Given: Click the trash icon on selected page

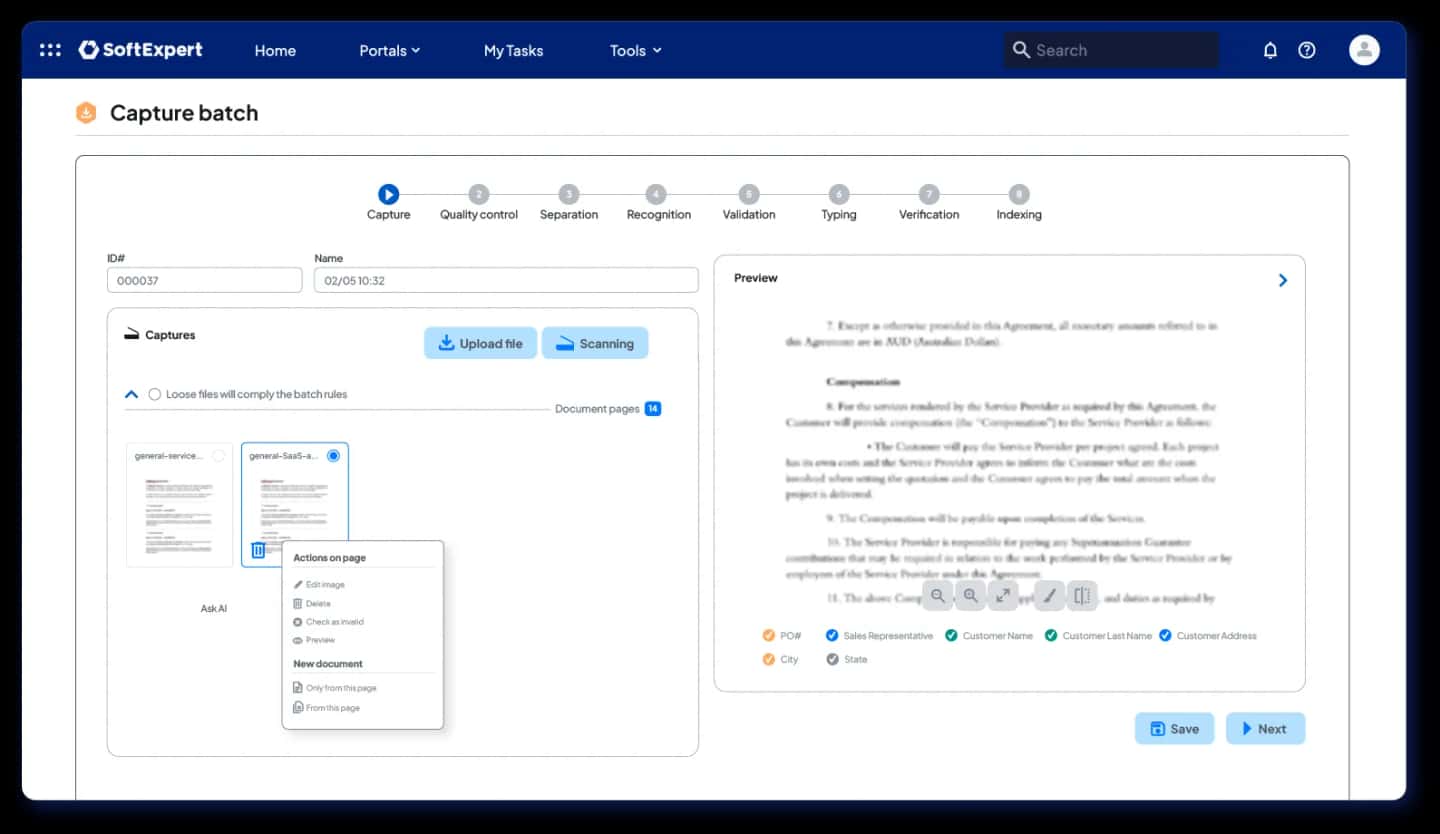Looking at the screenshot, I should click(258, 550).
